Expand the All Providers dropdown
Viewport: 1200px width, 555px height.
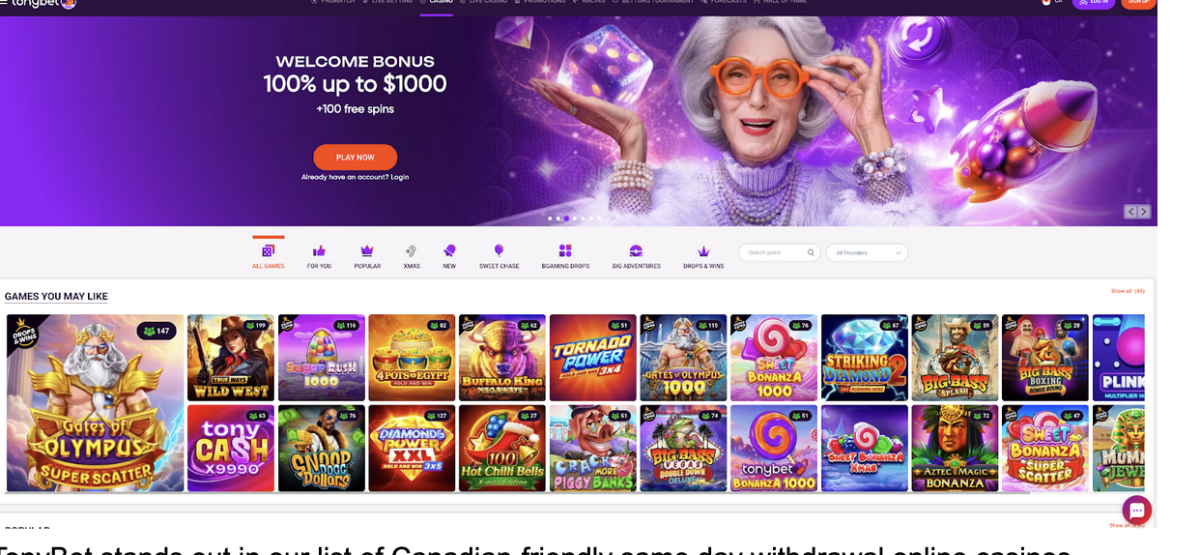tap(867, 253)
